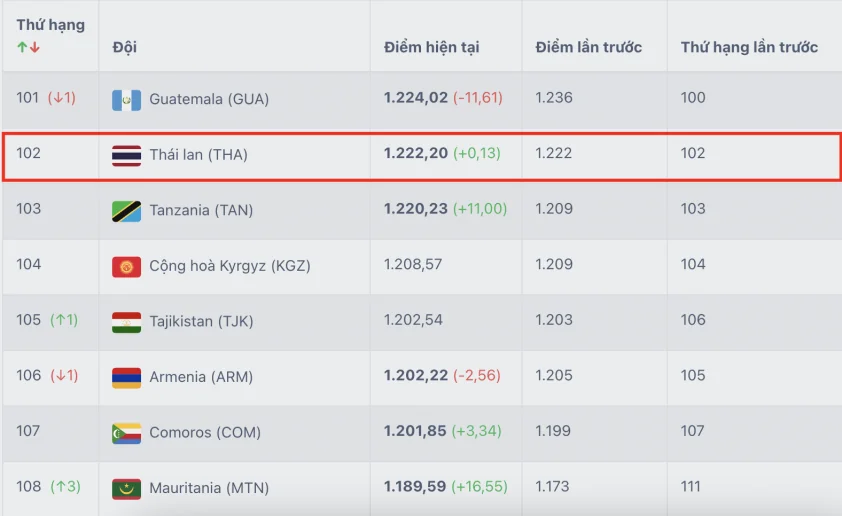Select the Điểm lần trước column header
Screen dimensions: 842x516
point(589,47)
